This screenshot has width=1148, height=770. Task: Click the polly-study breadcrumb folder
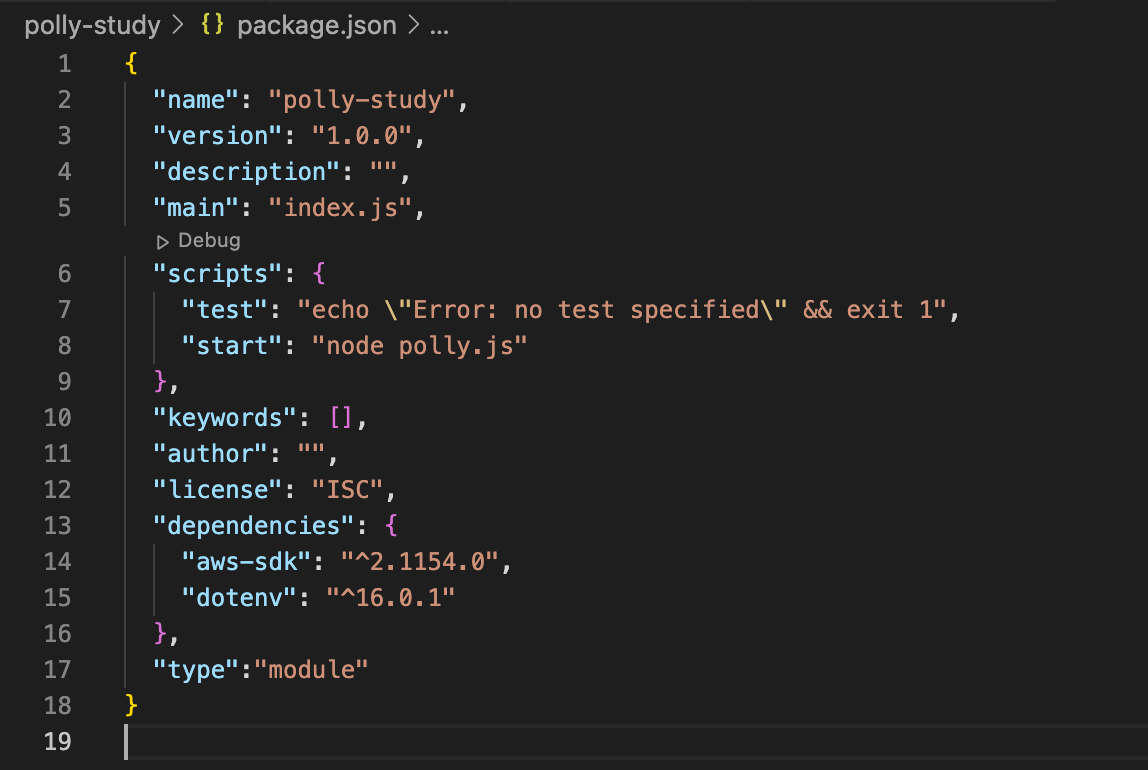[x=92, y=26]
